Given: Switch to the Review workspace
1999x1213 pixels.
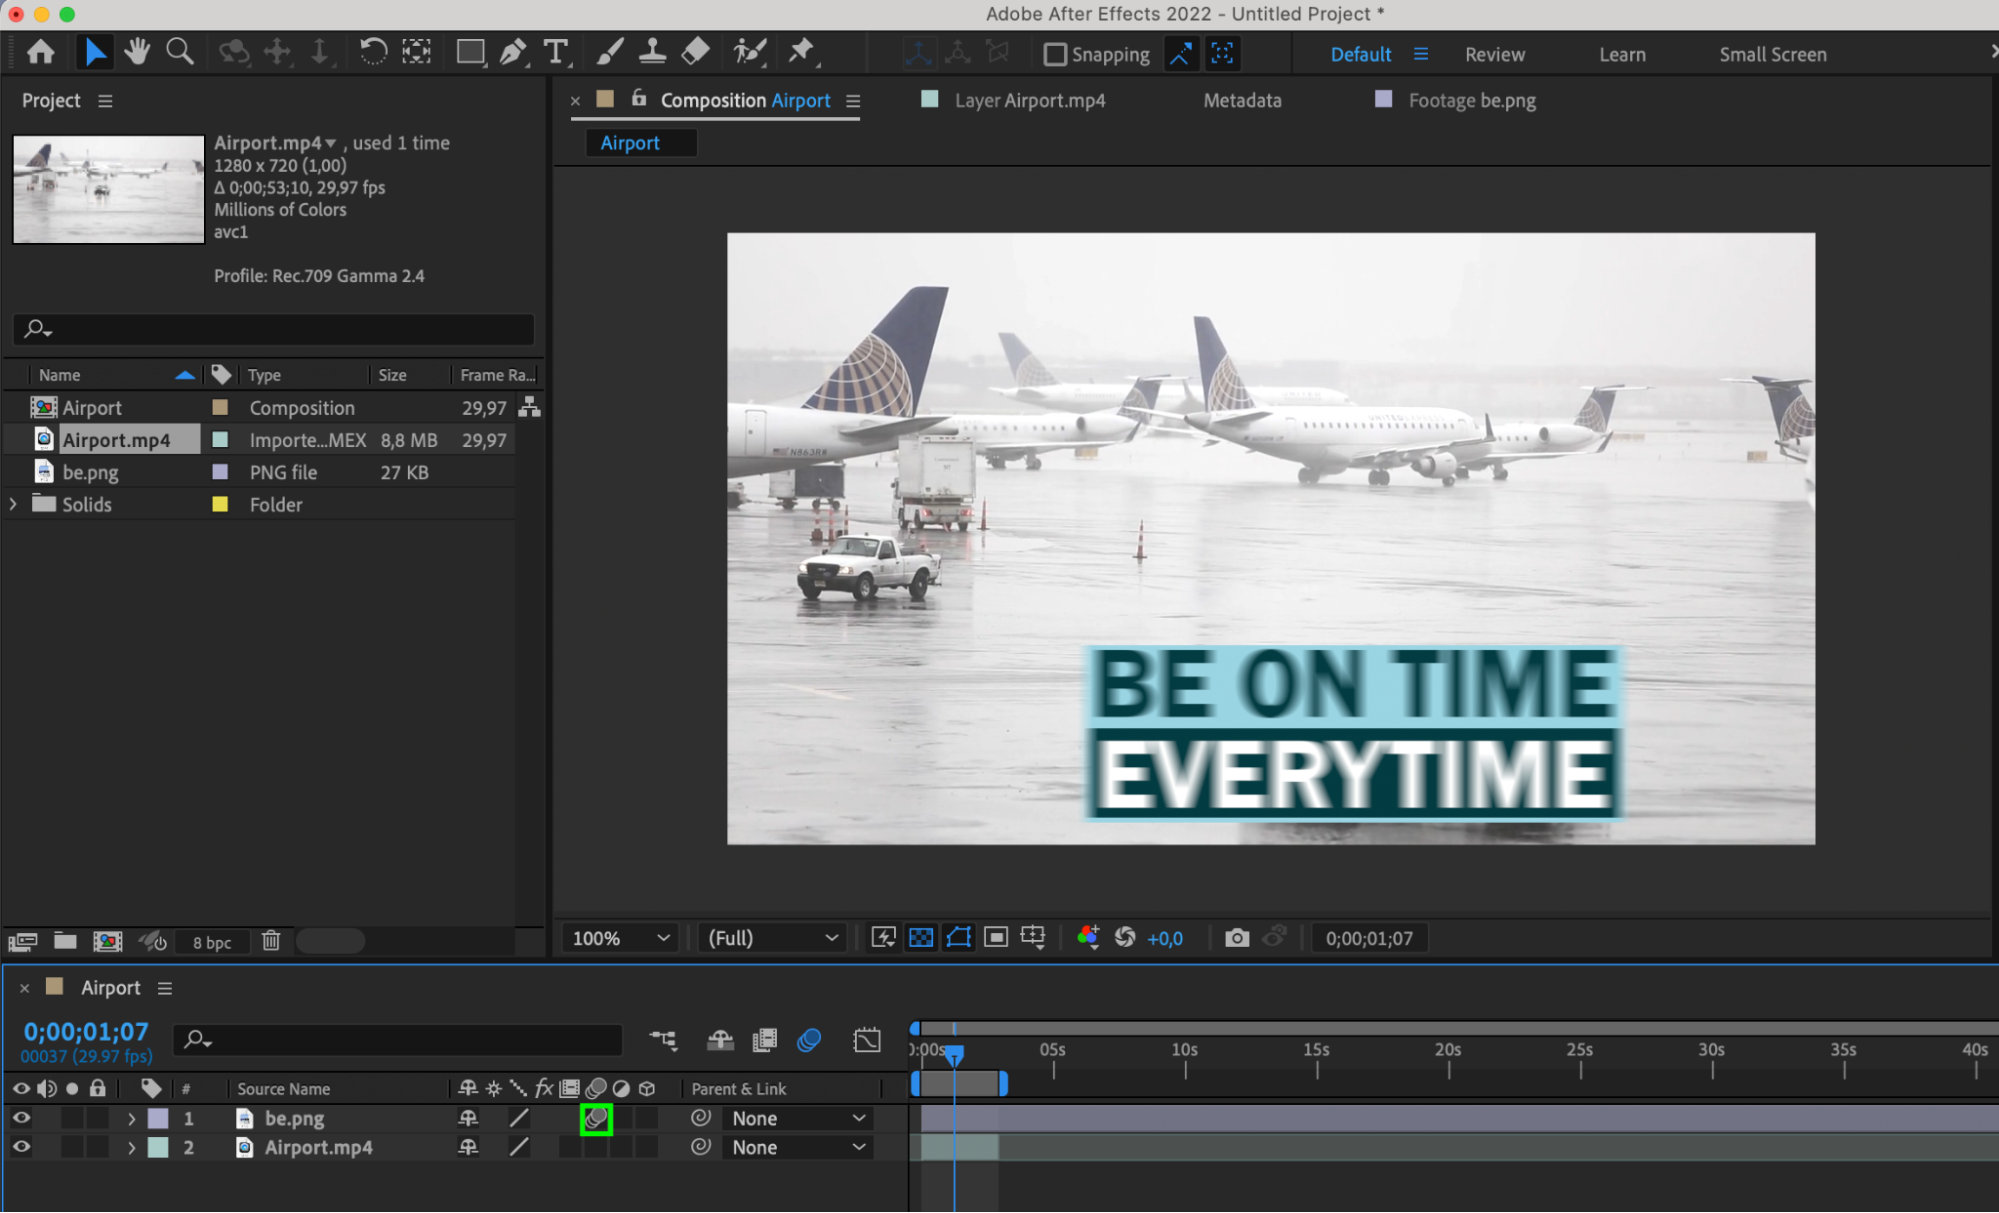Looking at the screenshot, I should click(x=1494, y=55).
